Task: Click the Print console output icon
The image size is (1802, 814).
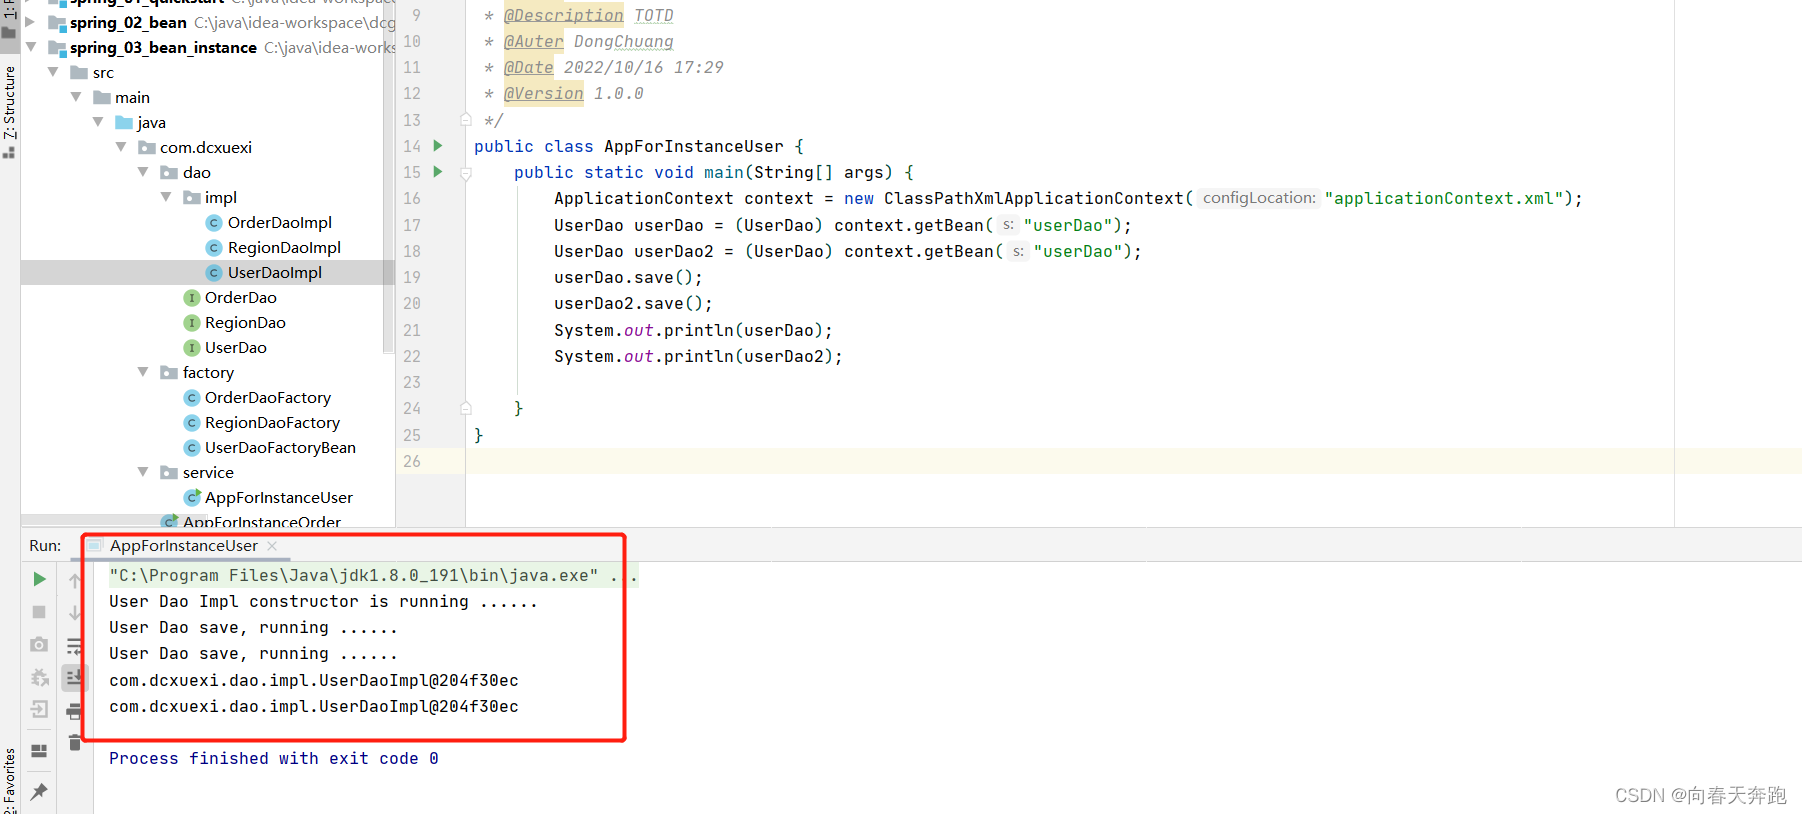Action: tap(75, 711)
